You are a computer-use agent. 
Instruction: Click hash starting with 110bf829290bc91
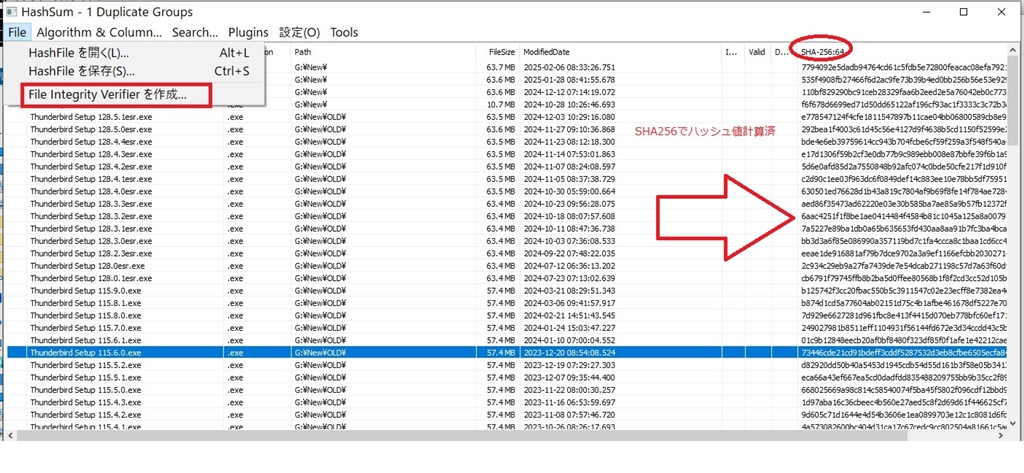(x=906, y=92)
